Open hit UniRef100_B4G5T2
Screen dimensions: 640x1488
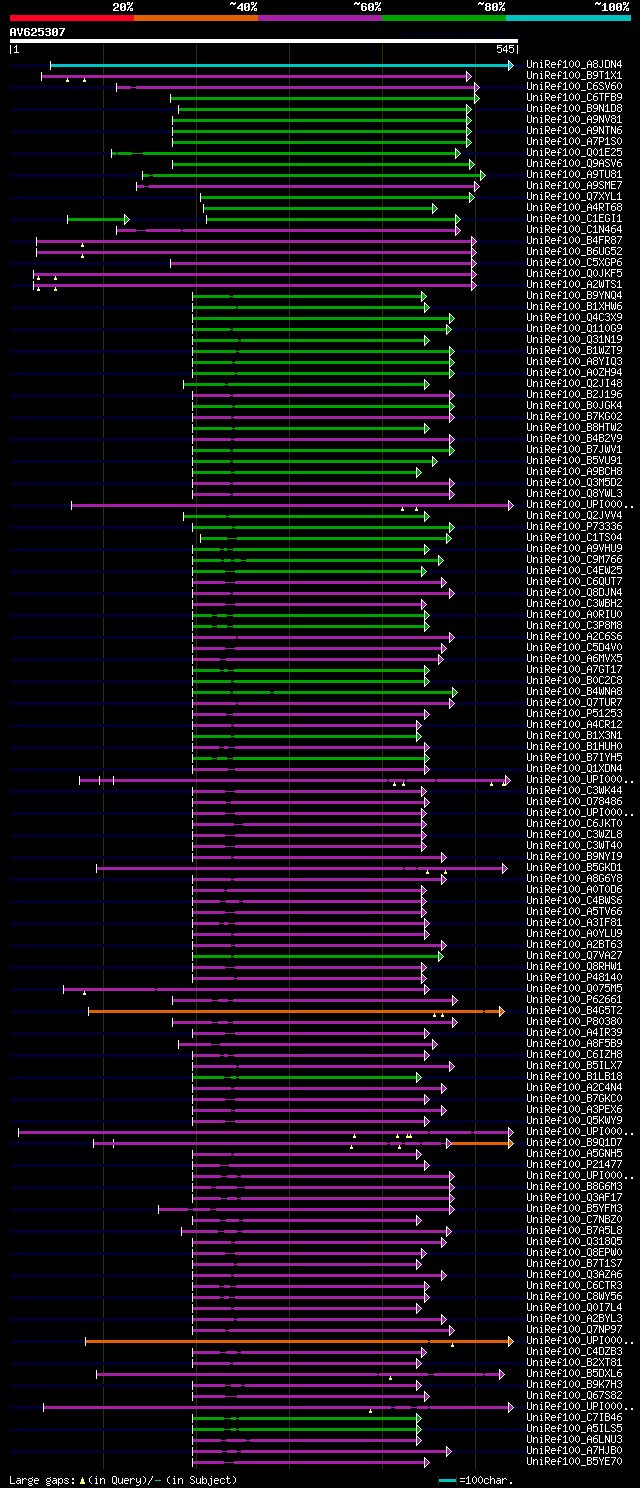(574, 1011)
